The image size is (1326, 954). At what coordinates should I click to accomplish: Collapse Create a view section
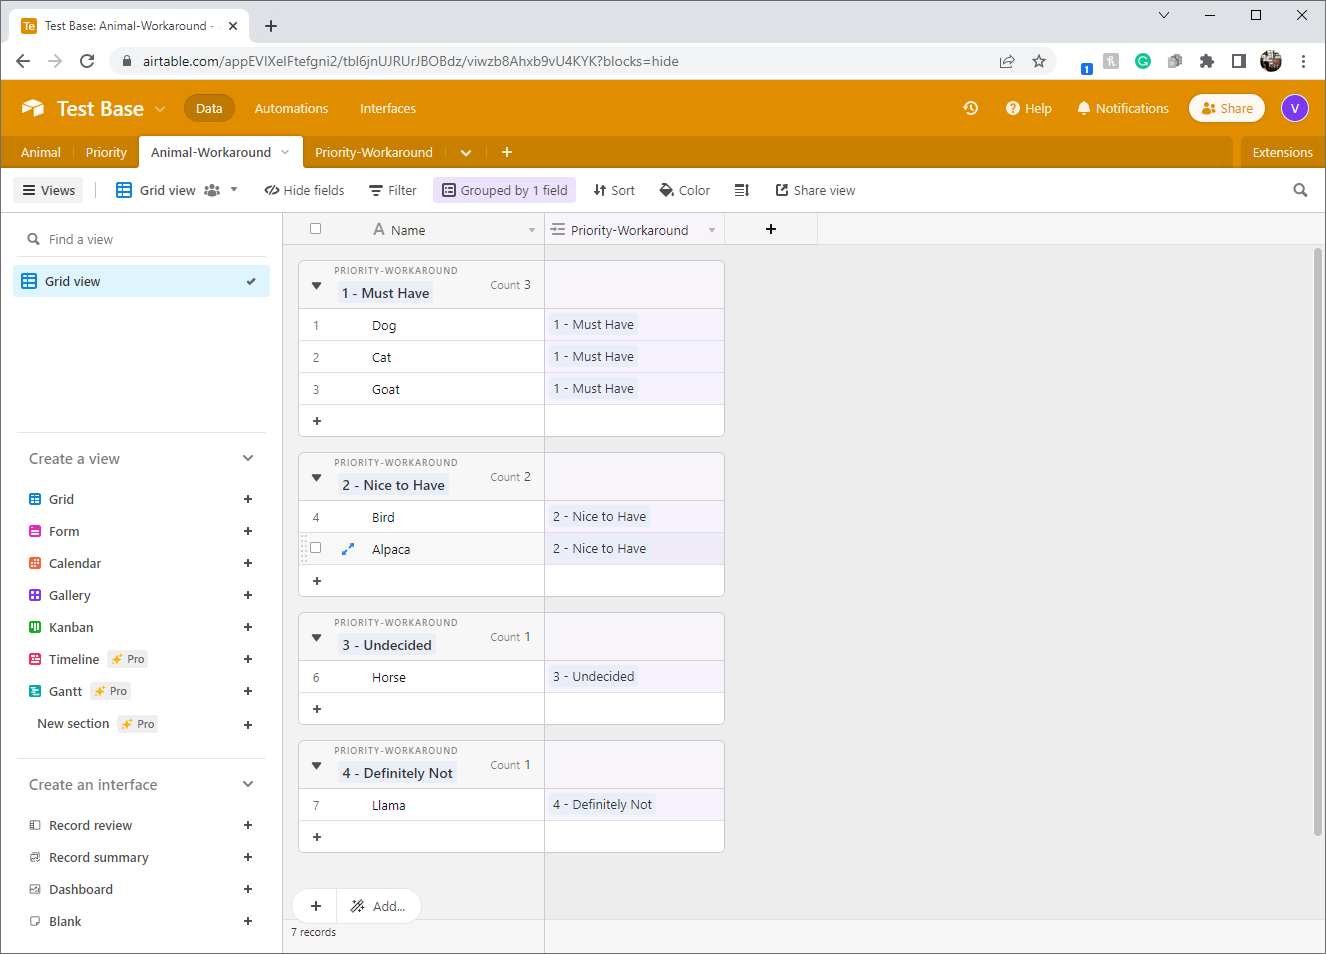click(x=248, y=458)
